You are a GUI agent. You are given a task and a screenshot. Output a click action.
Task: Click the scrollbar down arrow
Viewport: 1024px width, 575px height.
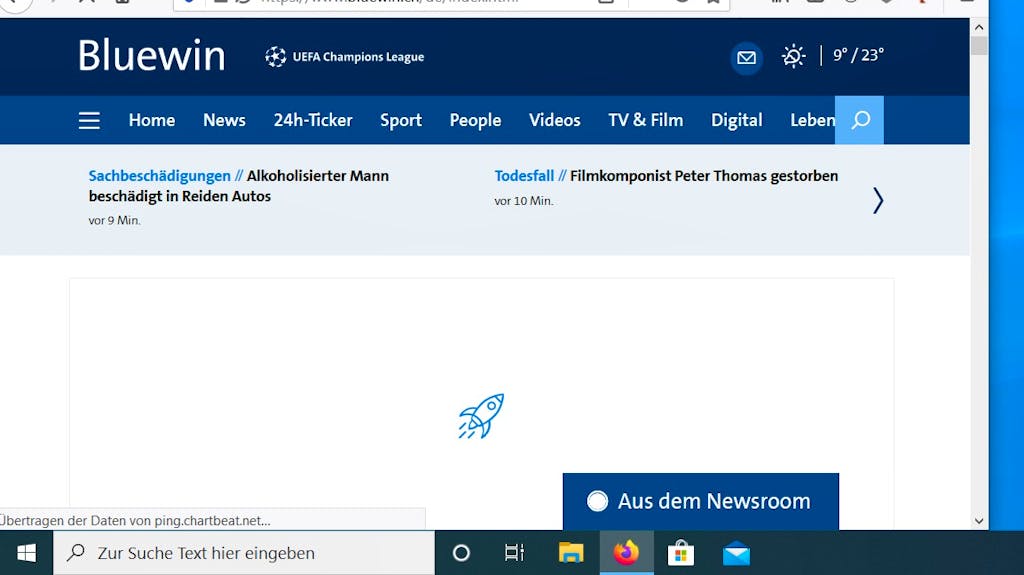[x=979, y=521]
